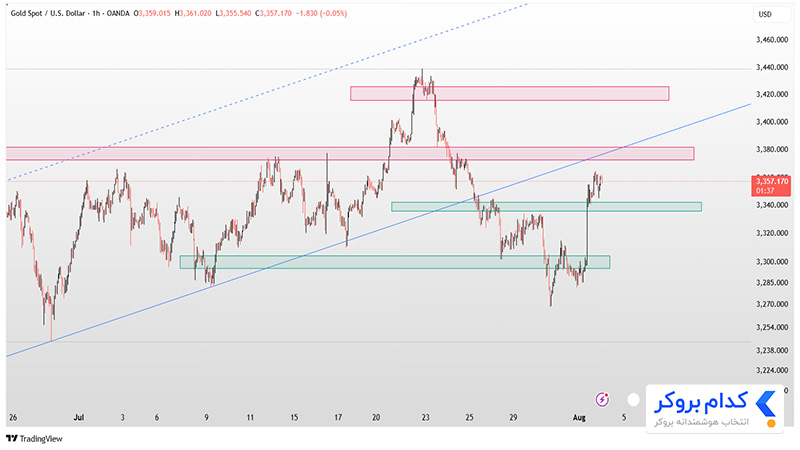The width and height of the screenshot is (800, 450).
Task: Click the blue chevron broker logo
Action: [765, 404]
